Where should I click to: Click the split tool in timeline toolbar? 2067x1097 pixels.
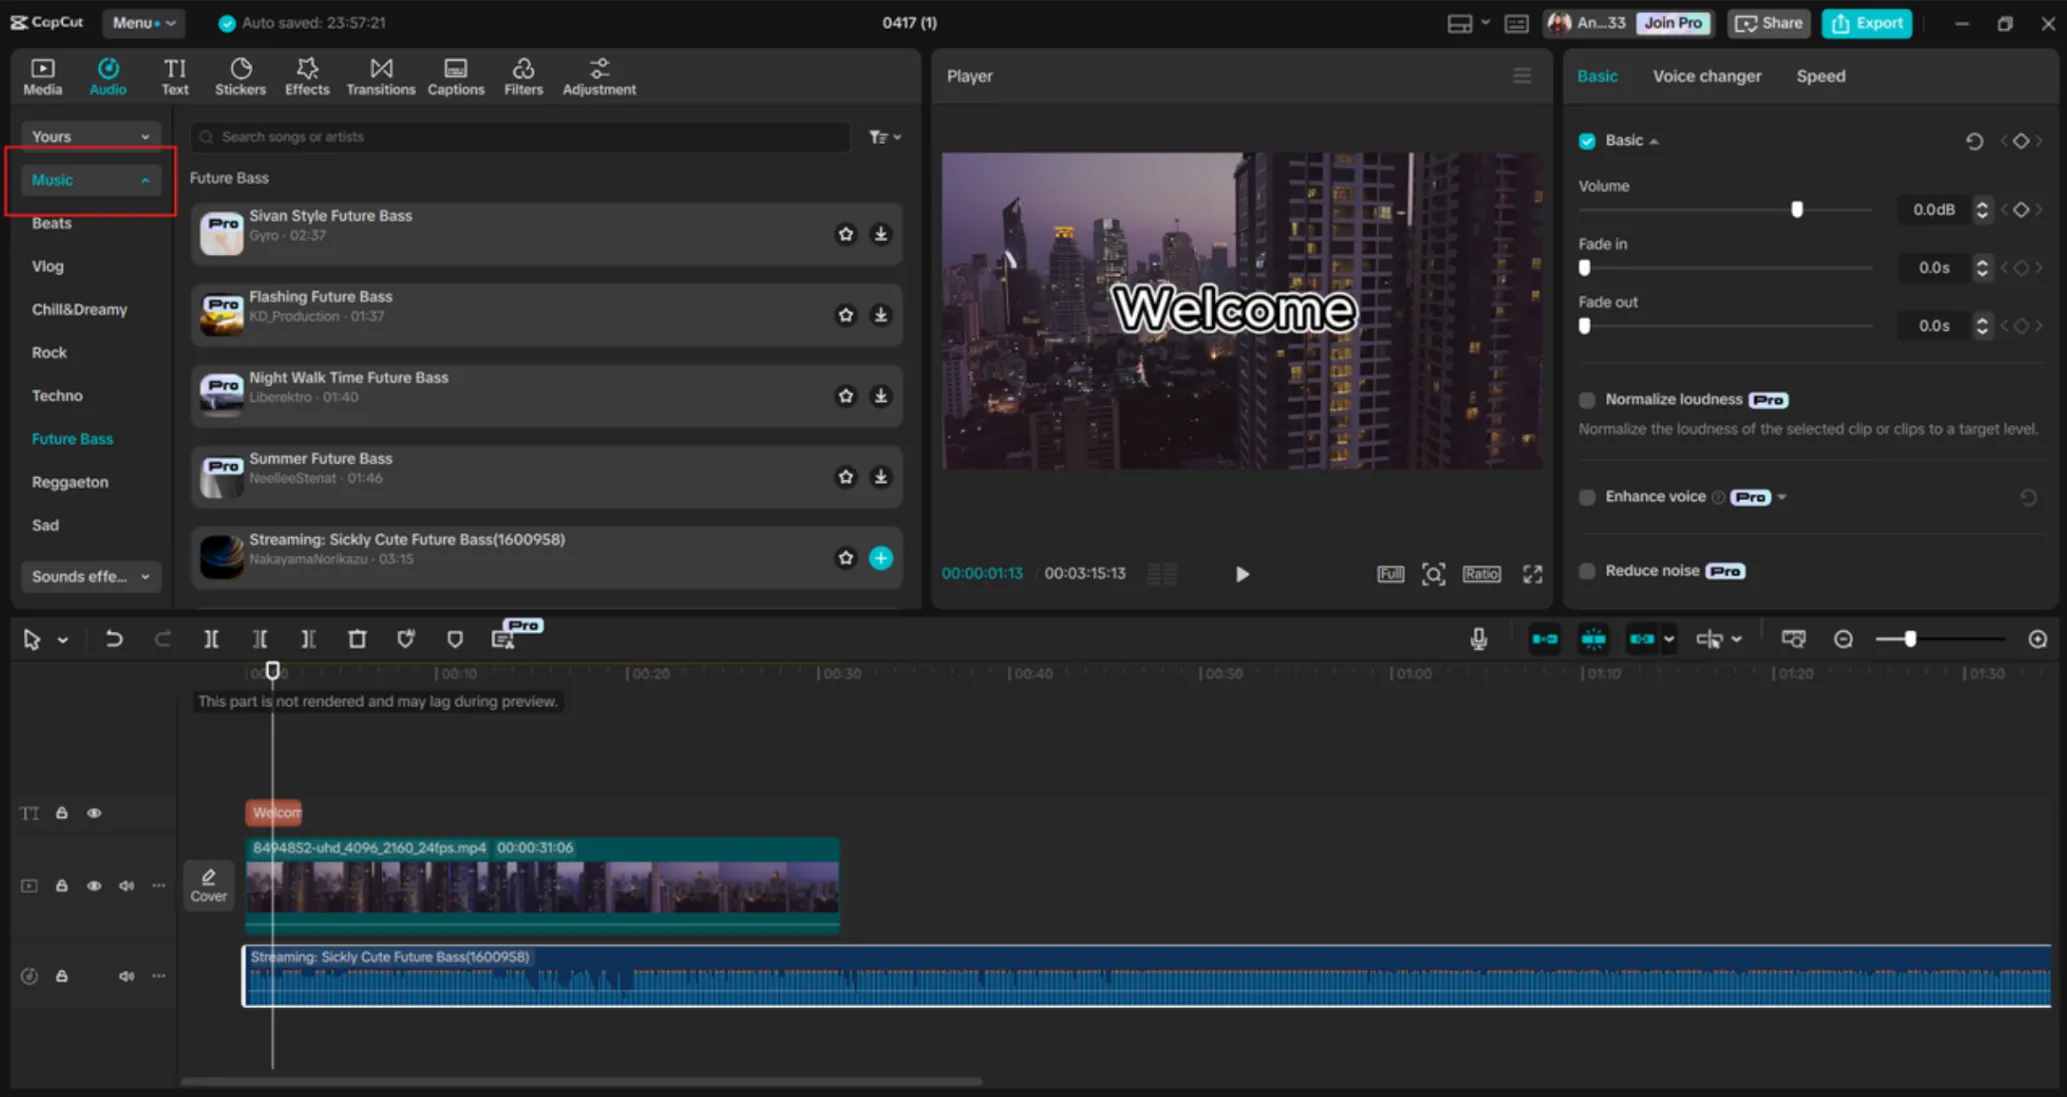point(211,639)
